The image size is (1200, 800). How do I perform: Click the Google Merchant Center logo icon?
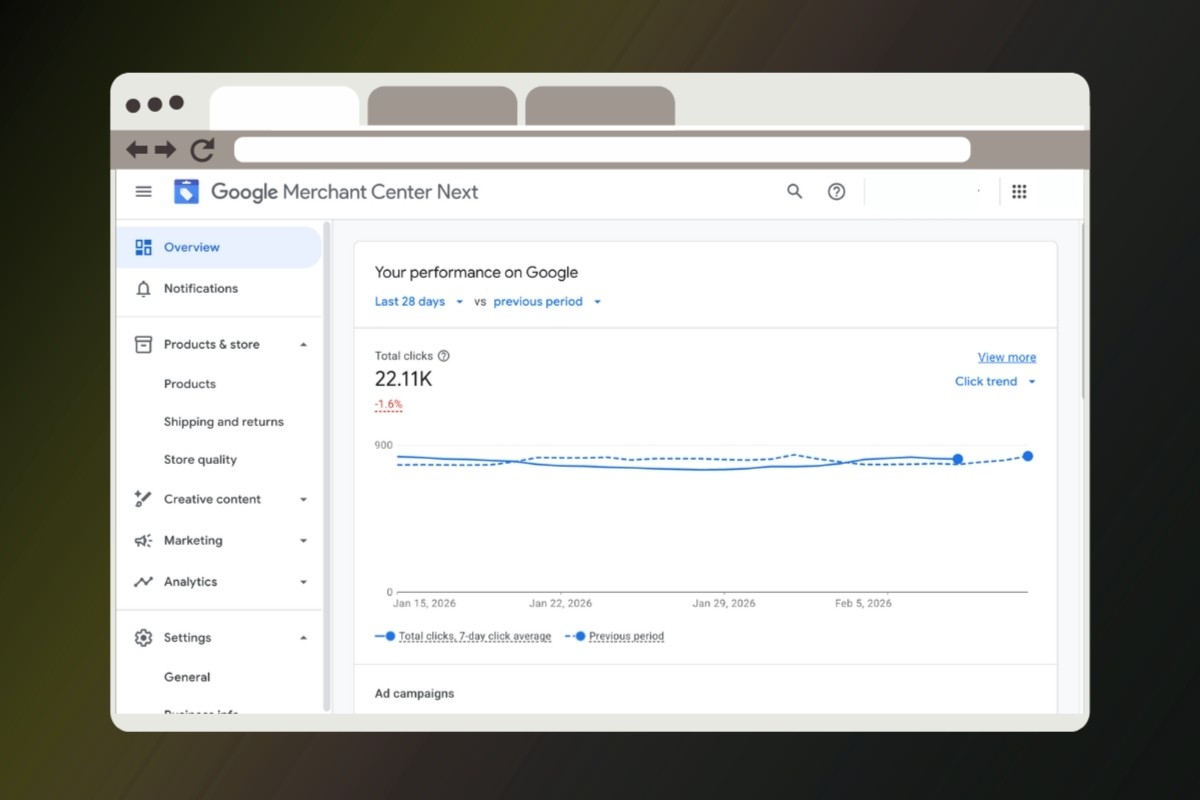[x=186, y=192]
